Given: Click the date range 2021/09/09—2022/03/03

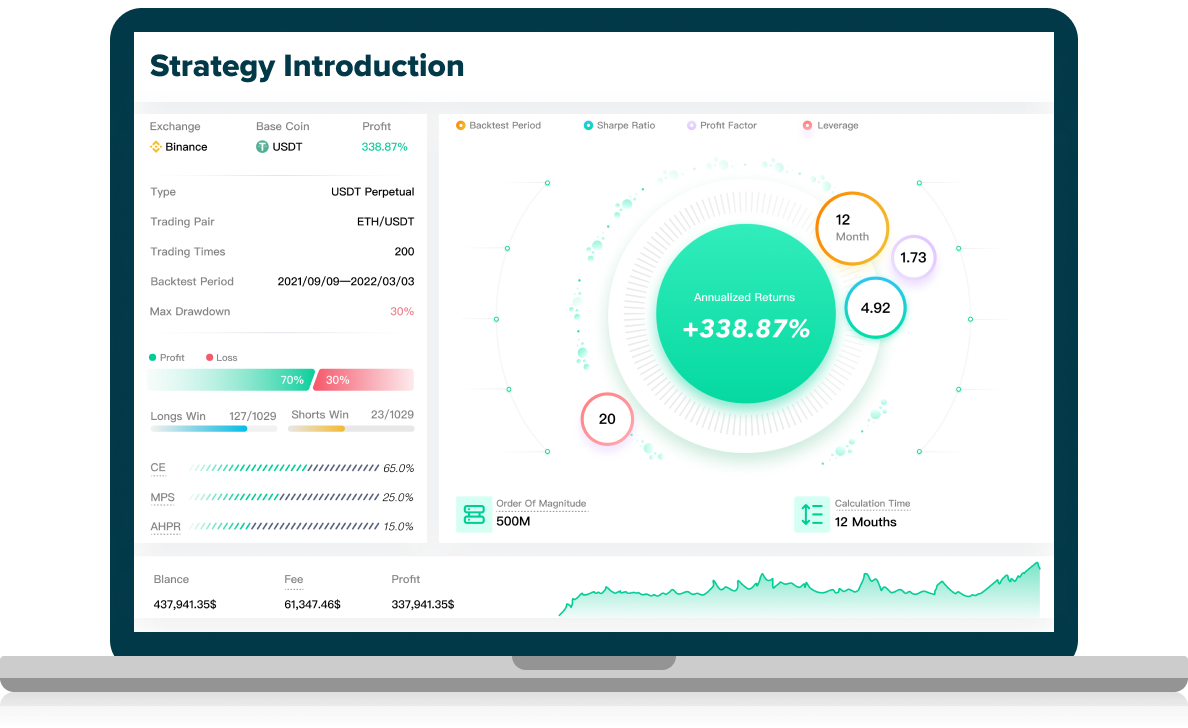Looking at the screenshot, I should (x=345, y=281).
